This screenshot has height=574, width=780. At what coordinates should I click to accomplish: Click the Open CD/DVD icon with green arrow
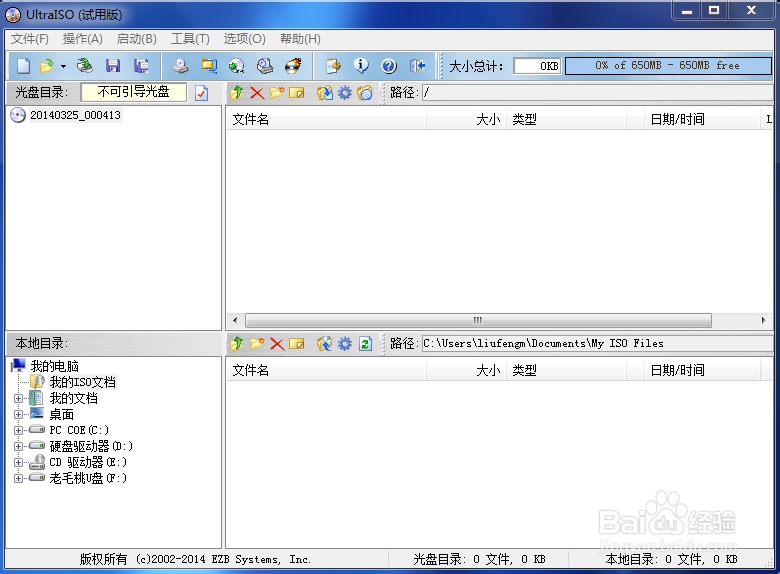tap(85, 66)
